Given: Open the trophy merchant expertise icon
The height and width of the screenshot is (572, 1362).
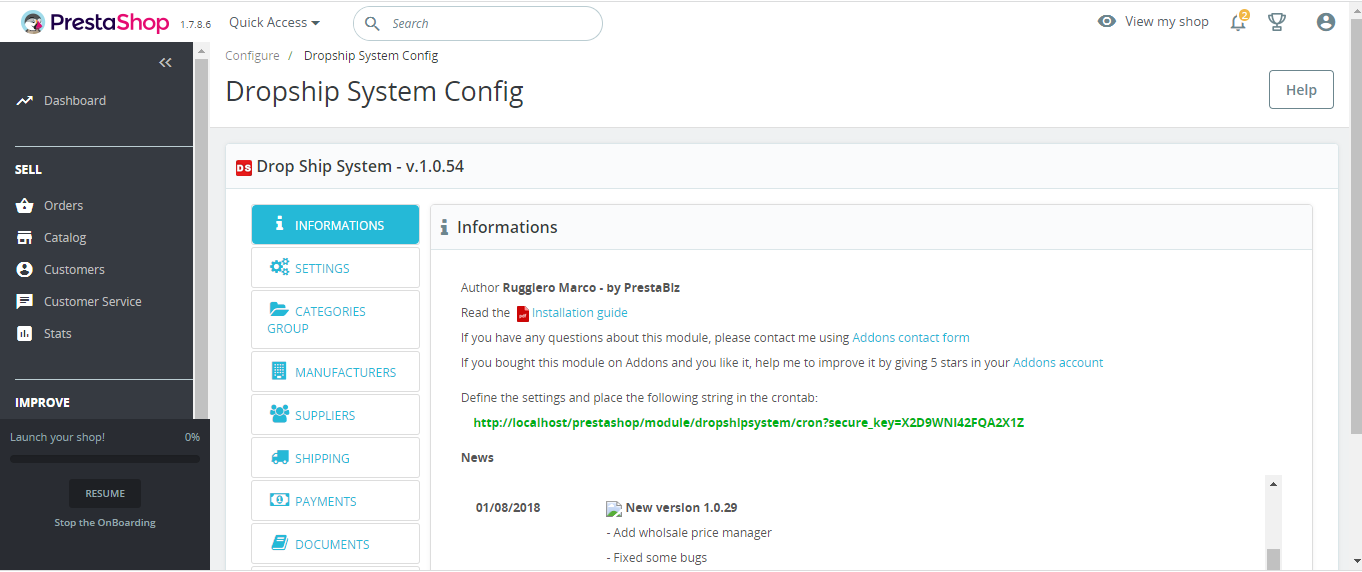Looking at the screenshot, I should pyautogui.click(x=1277, y=22).
